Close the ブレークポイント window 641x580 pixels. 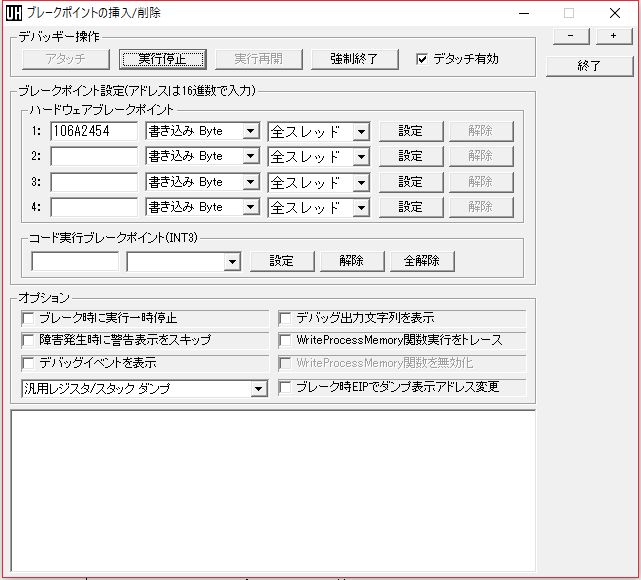(x=614, y=13)
